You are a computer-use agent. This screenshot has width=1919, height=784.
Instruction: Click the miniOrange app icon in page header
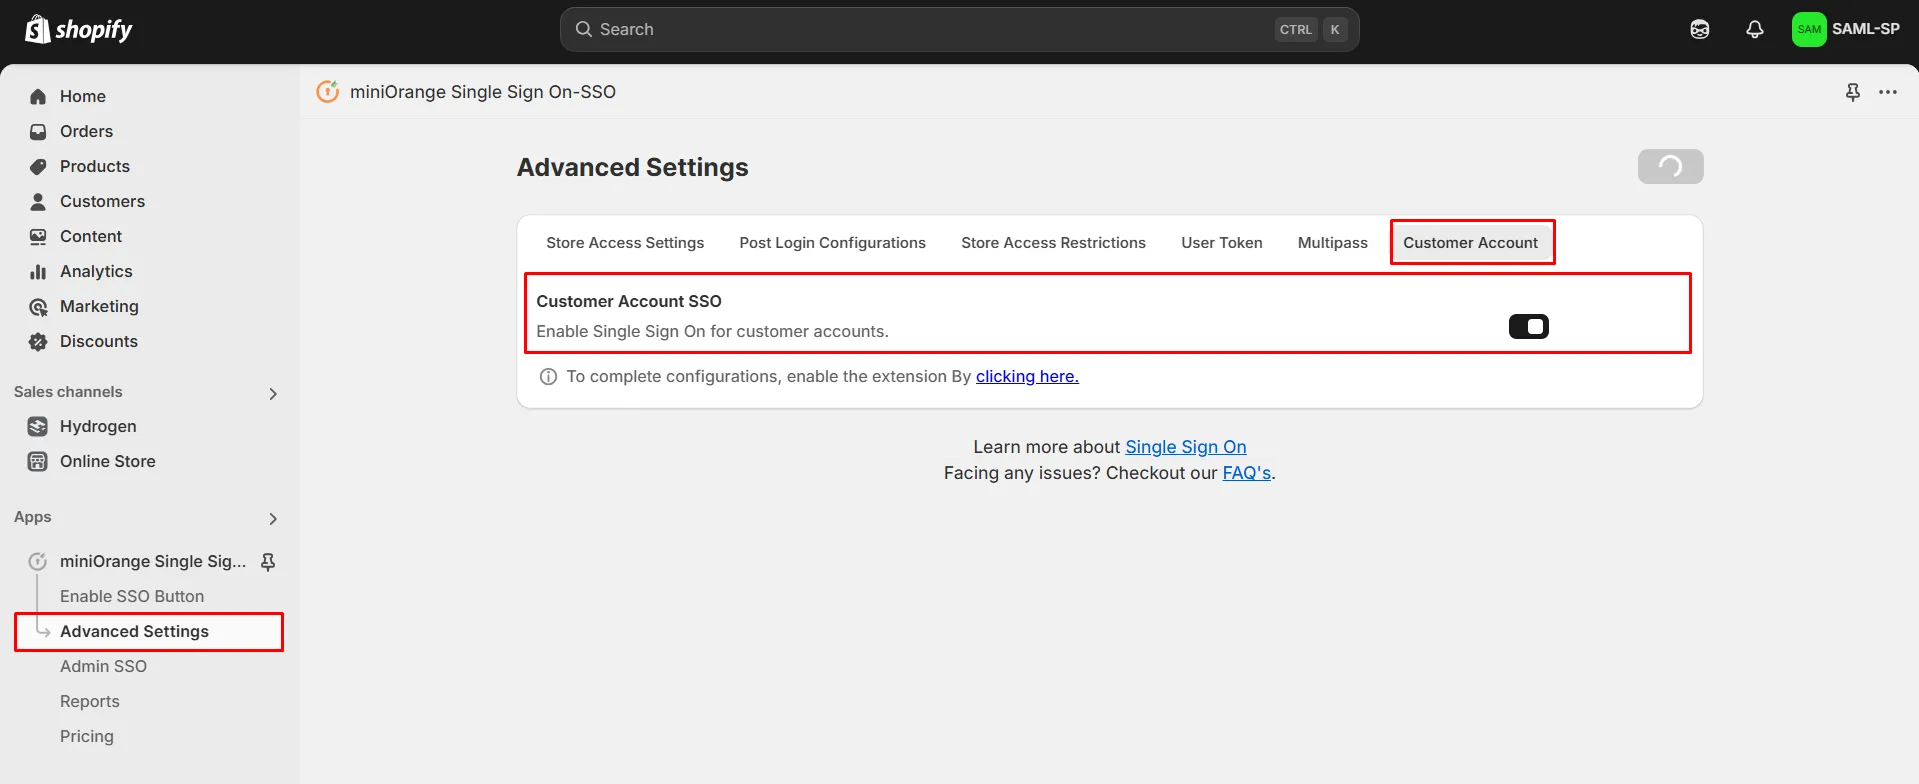328,92
